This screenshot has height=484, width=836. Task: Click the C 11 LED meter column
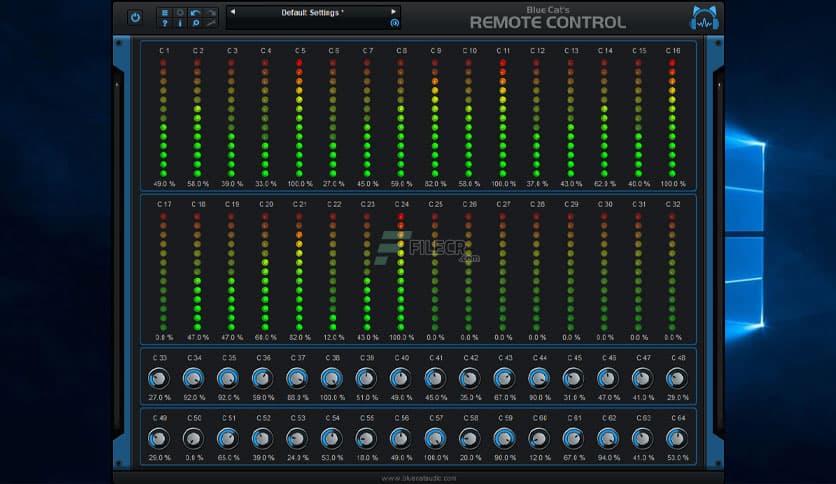tap(503, 118)
